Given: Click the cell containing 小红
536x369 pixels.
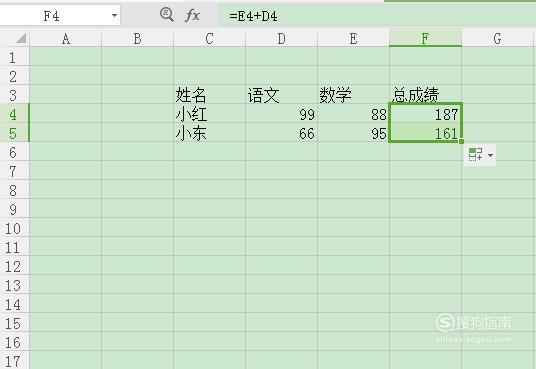Looking at the screenshot, I should click(210, 114).
